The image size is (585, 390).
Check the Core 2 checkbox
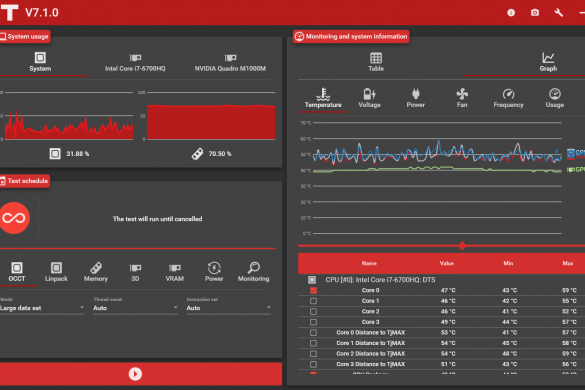click(313, 311)
